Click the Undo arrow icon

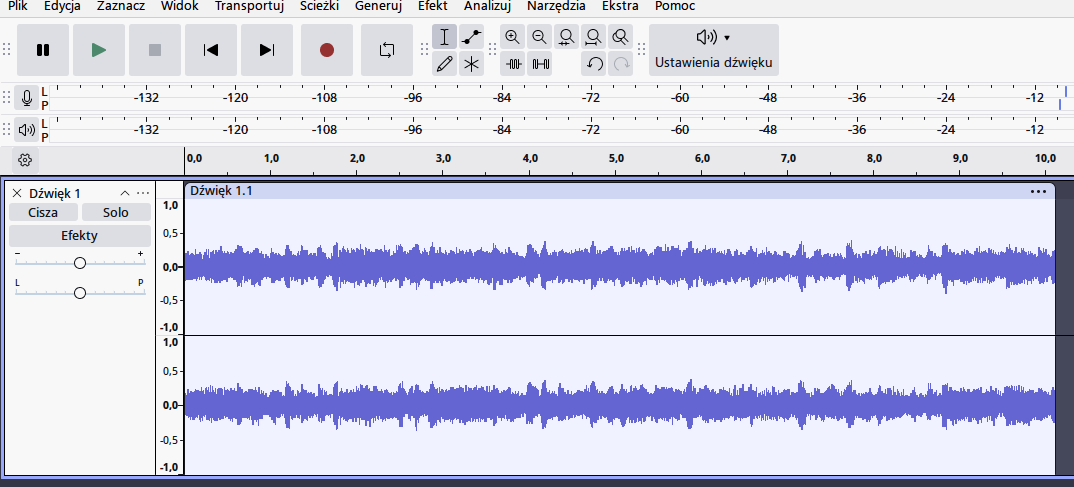tap(594, 64)
